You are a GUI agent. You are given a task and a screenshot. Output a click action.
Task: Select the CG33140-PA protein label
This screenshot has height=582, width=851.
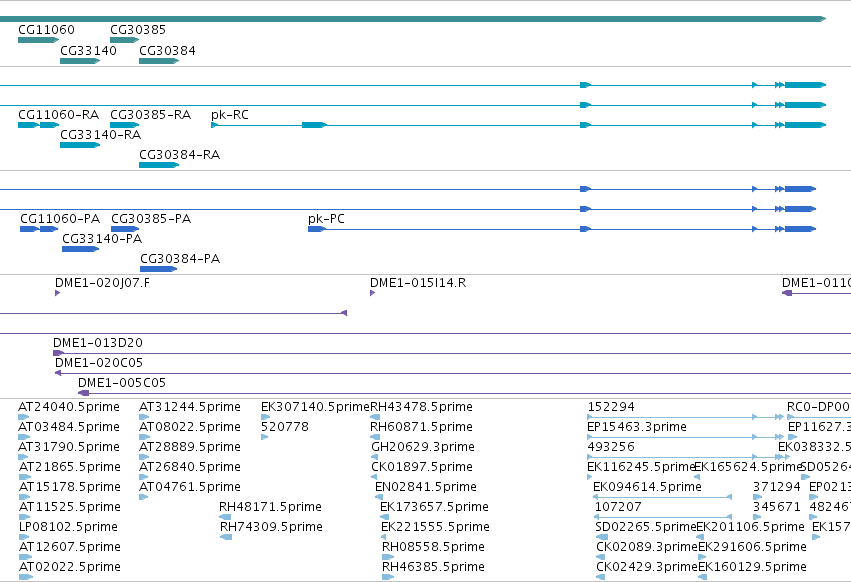point(102,239)
